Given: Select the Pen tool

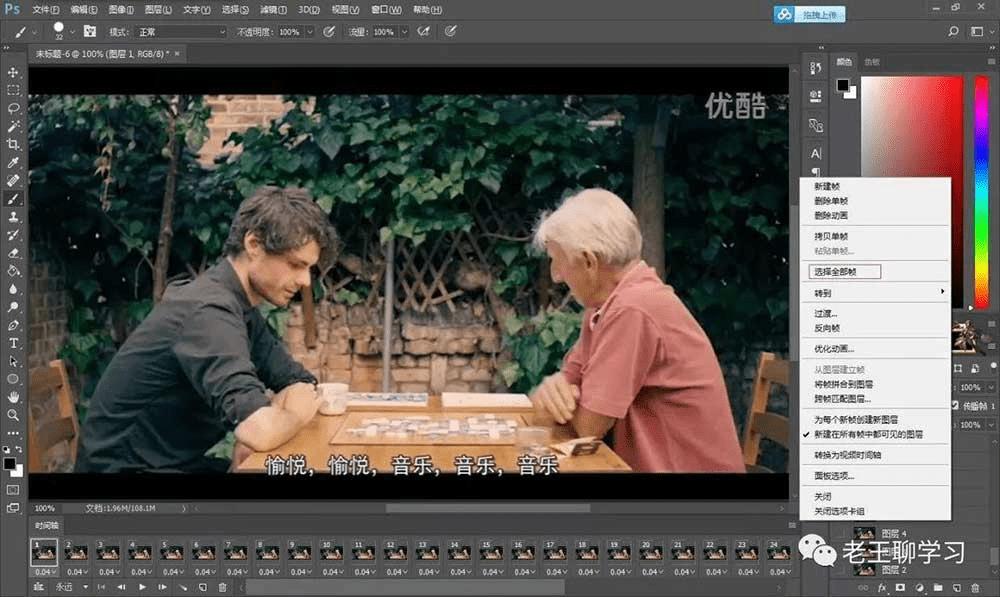Looking at the screenshot, I should (13, 325).
